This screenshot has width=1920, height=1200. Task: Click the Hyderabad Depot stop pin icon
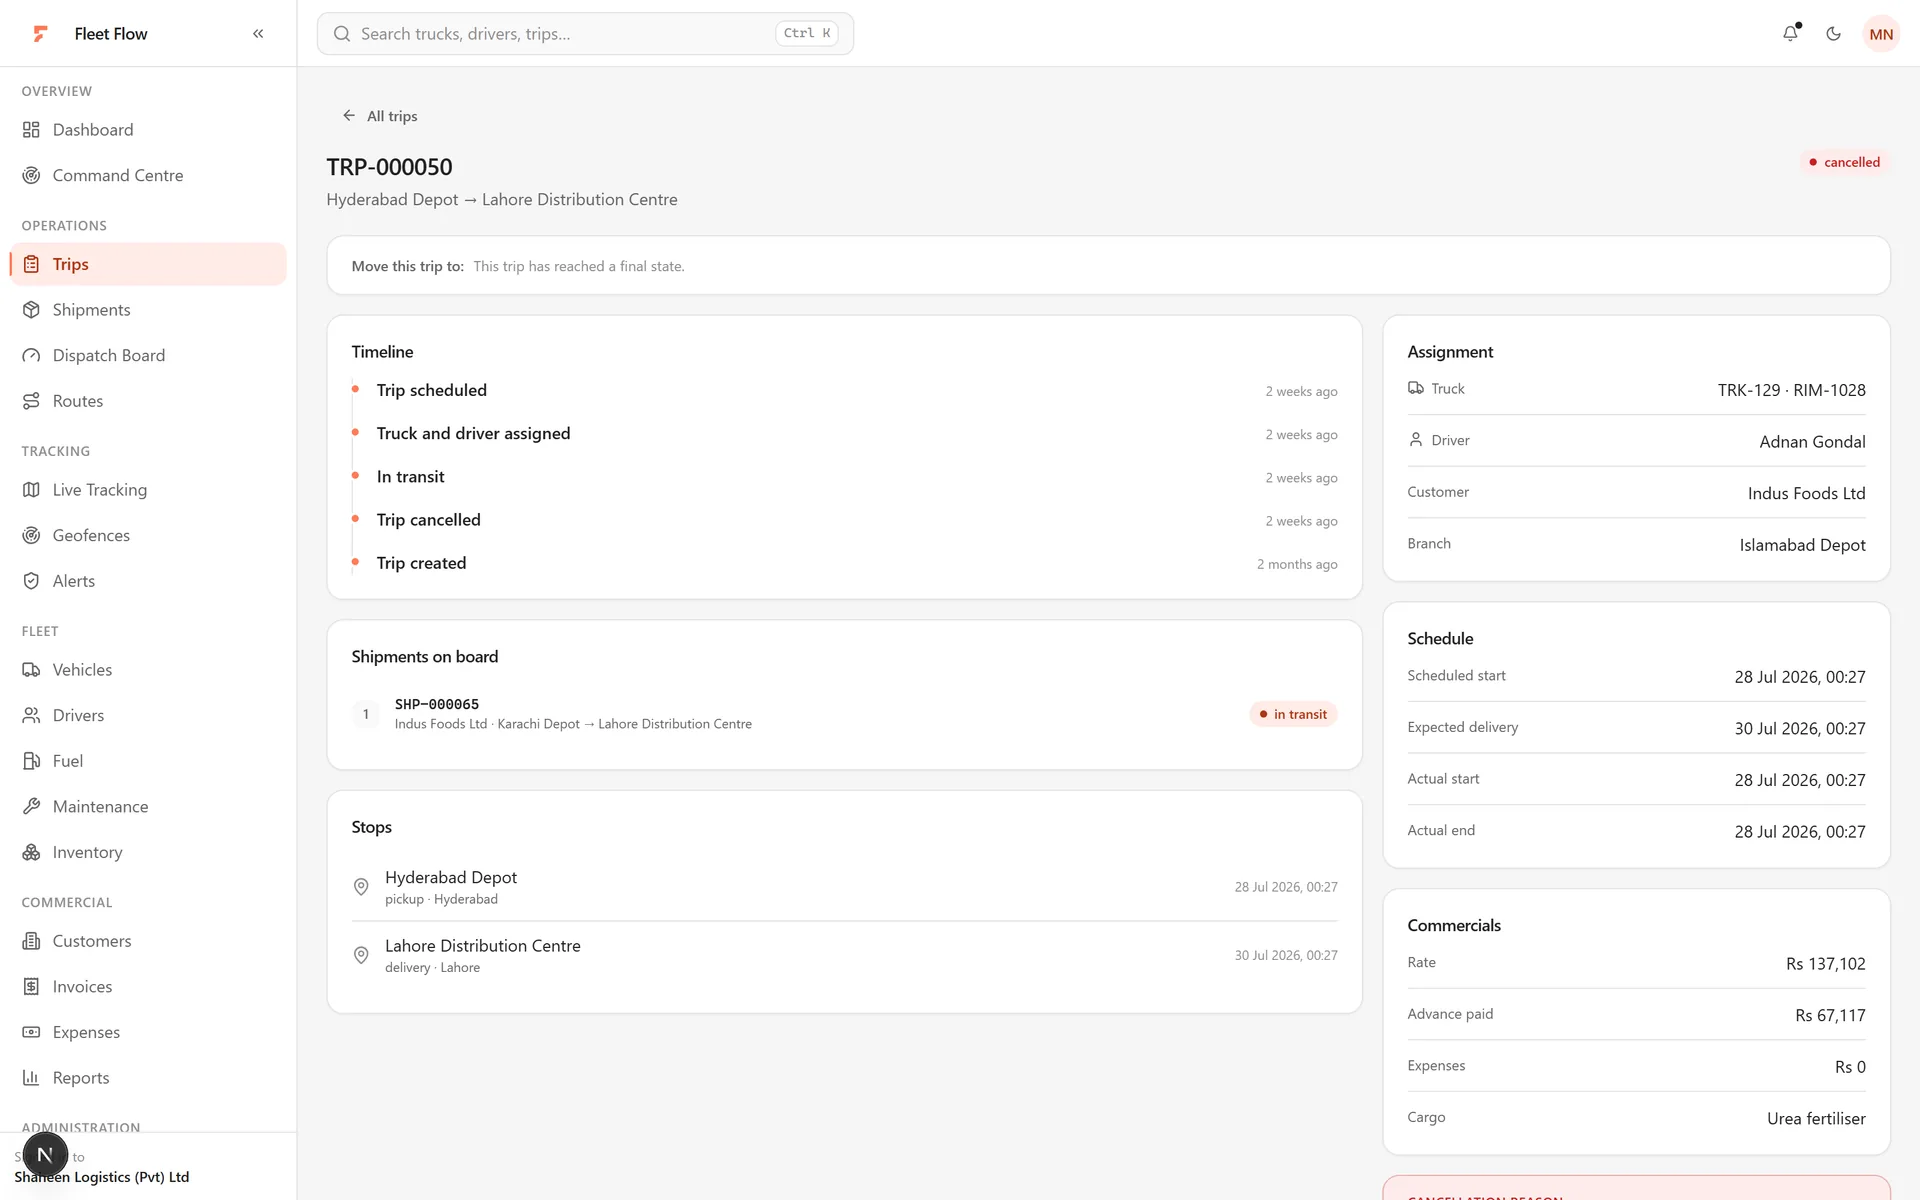coord(361,887)
